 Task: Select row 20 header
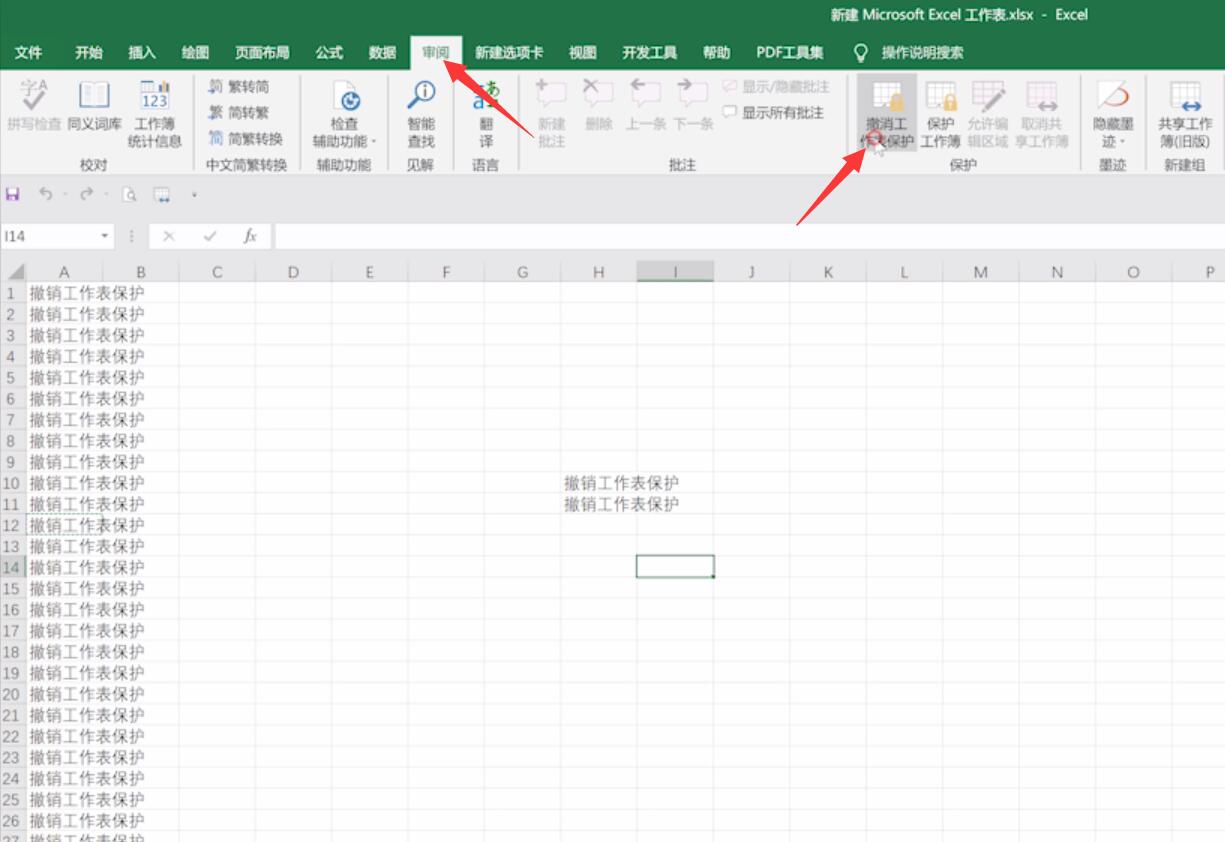(12, 694)
